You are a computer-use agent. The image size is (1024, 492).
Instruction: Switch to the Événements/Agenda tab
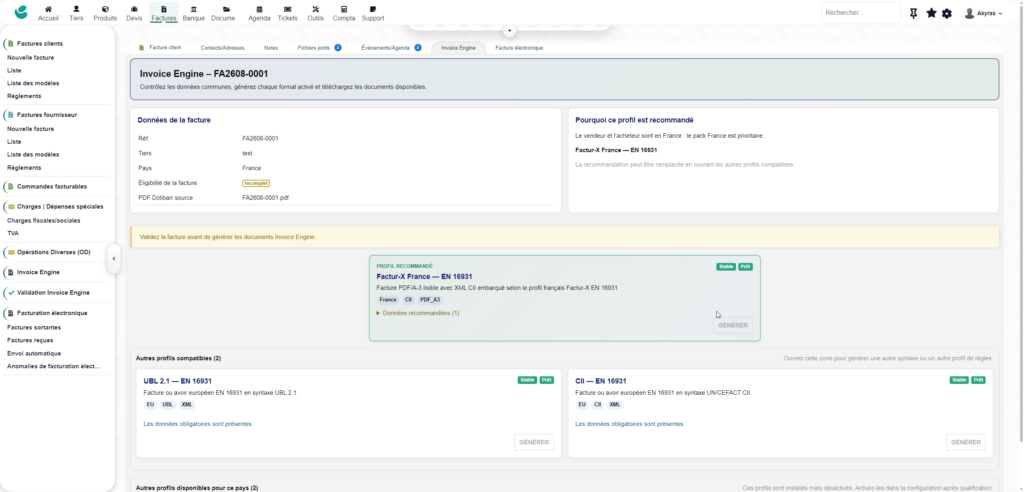391,48
